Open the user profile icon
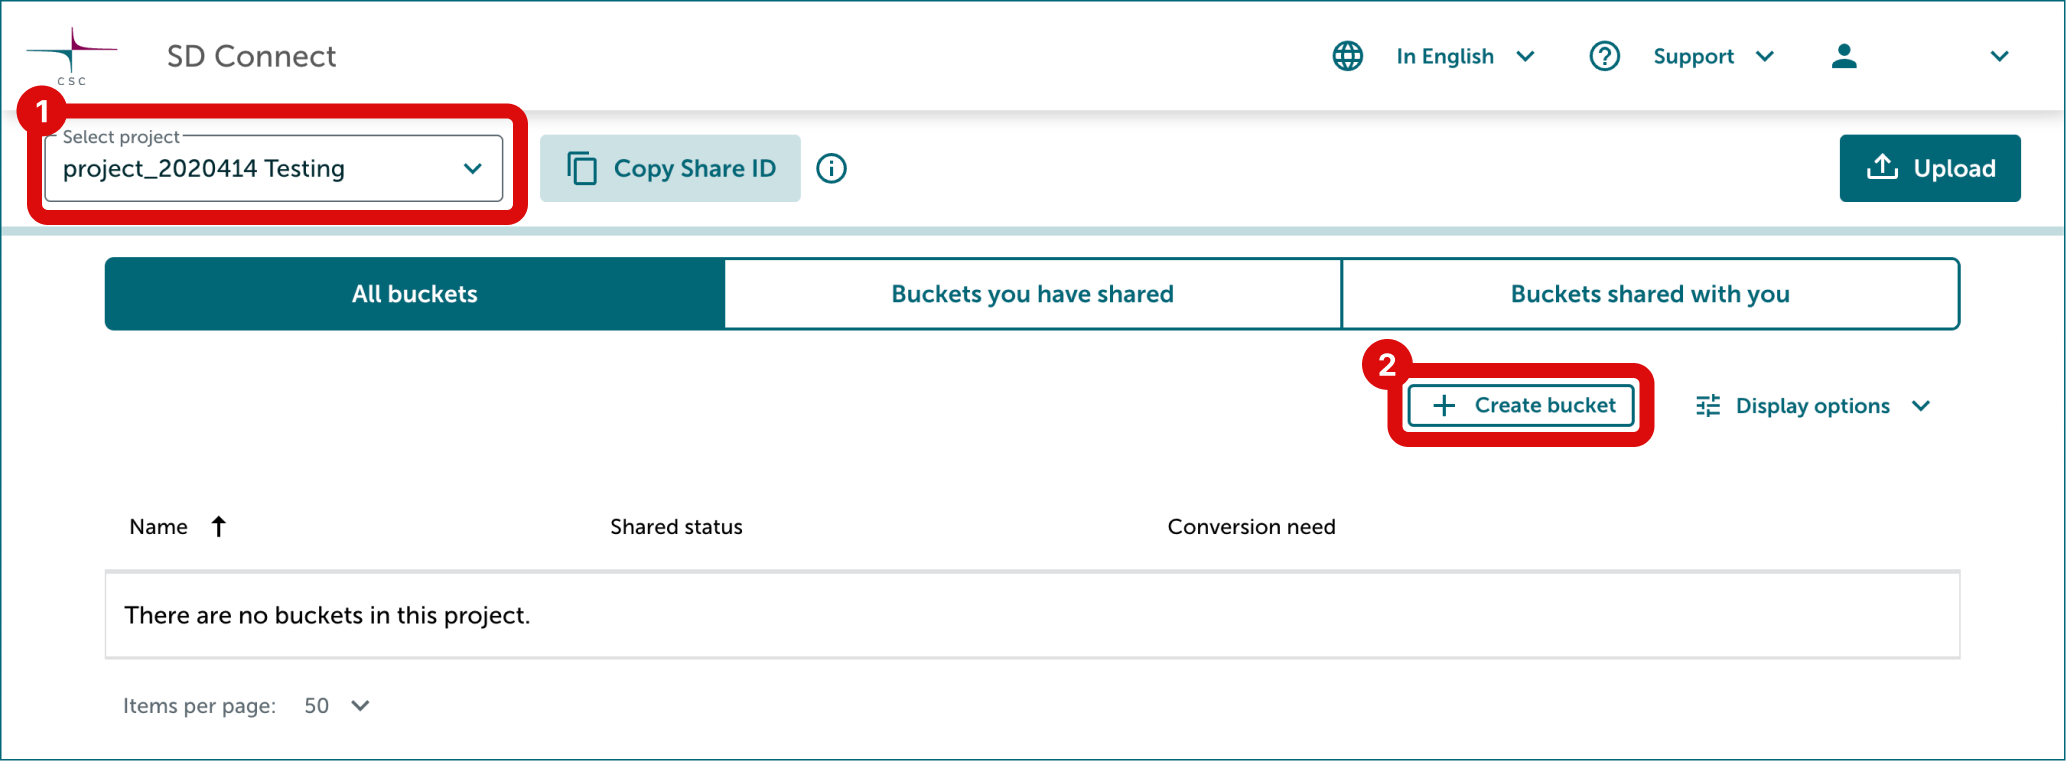The image size is (2066, 761). coord(1844,56)
